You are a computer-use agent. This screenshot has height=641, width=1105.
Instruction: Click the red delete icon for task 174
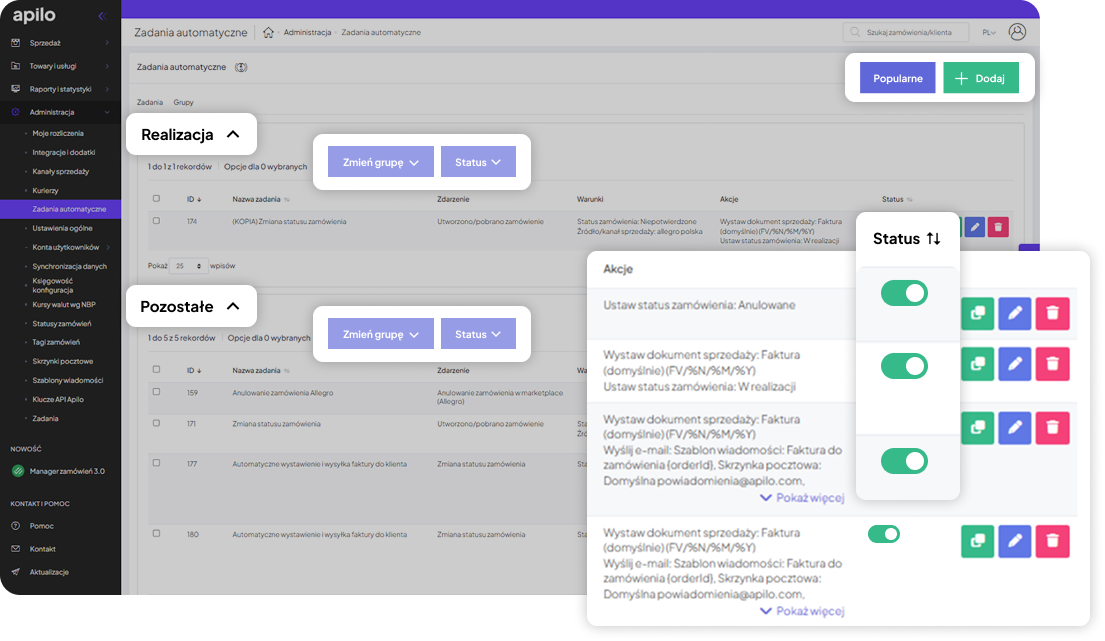coord(997,227)
